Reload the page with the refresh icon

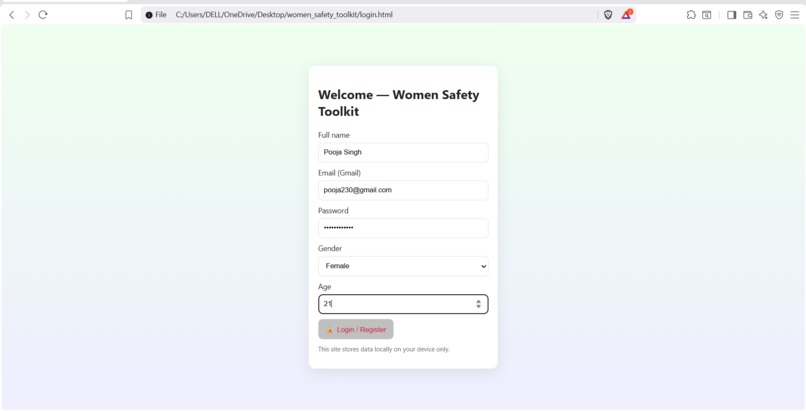coord(43,15)
